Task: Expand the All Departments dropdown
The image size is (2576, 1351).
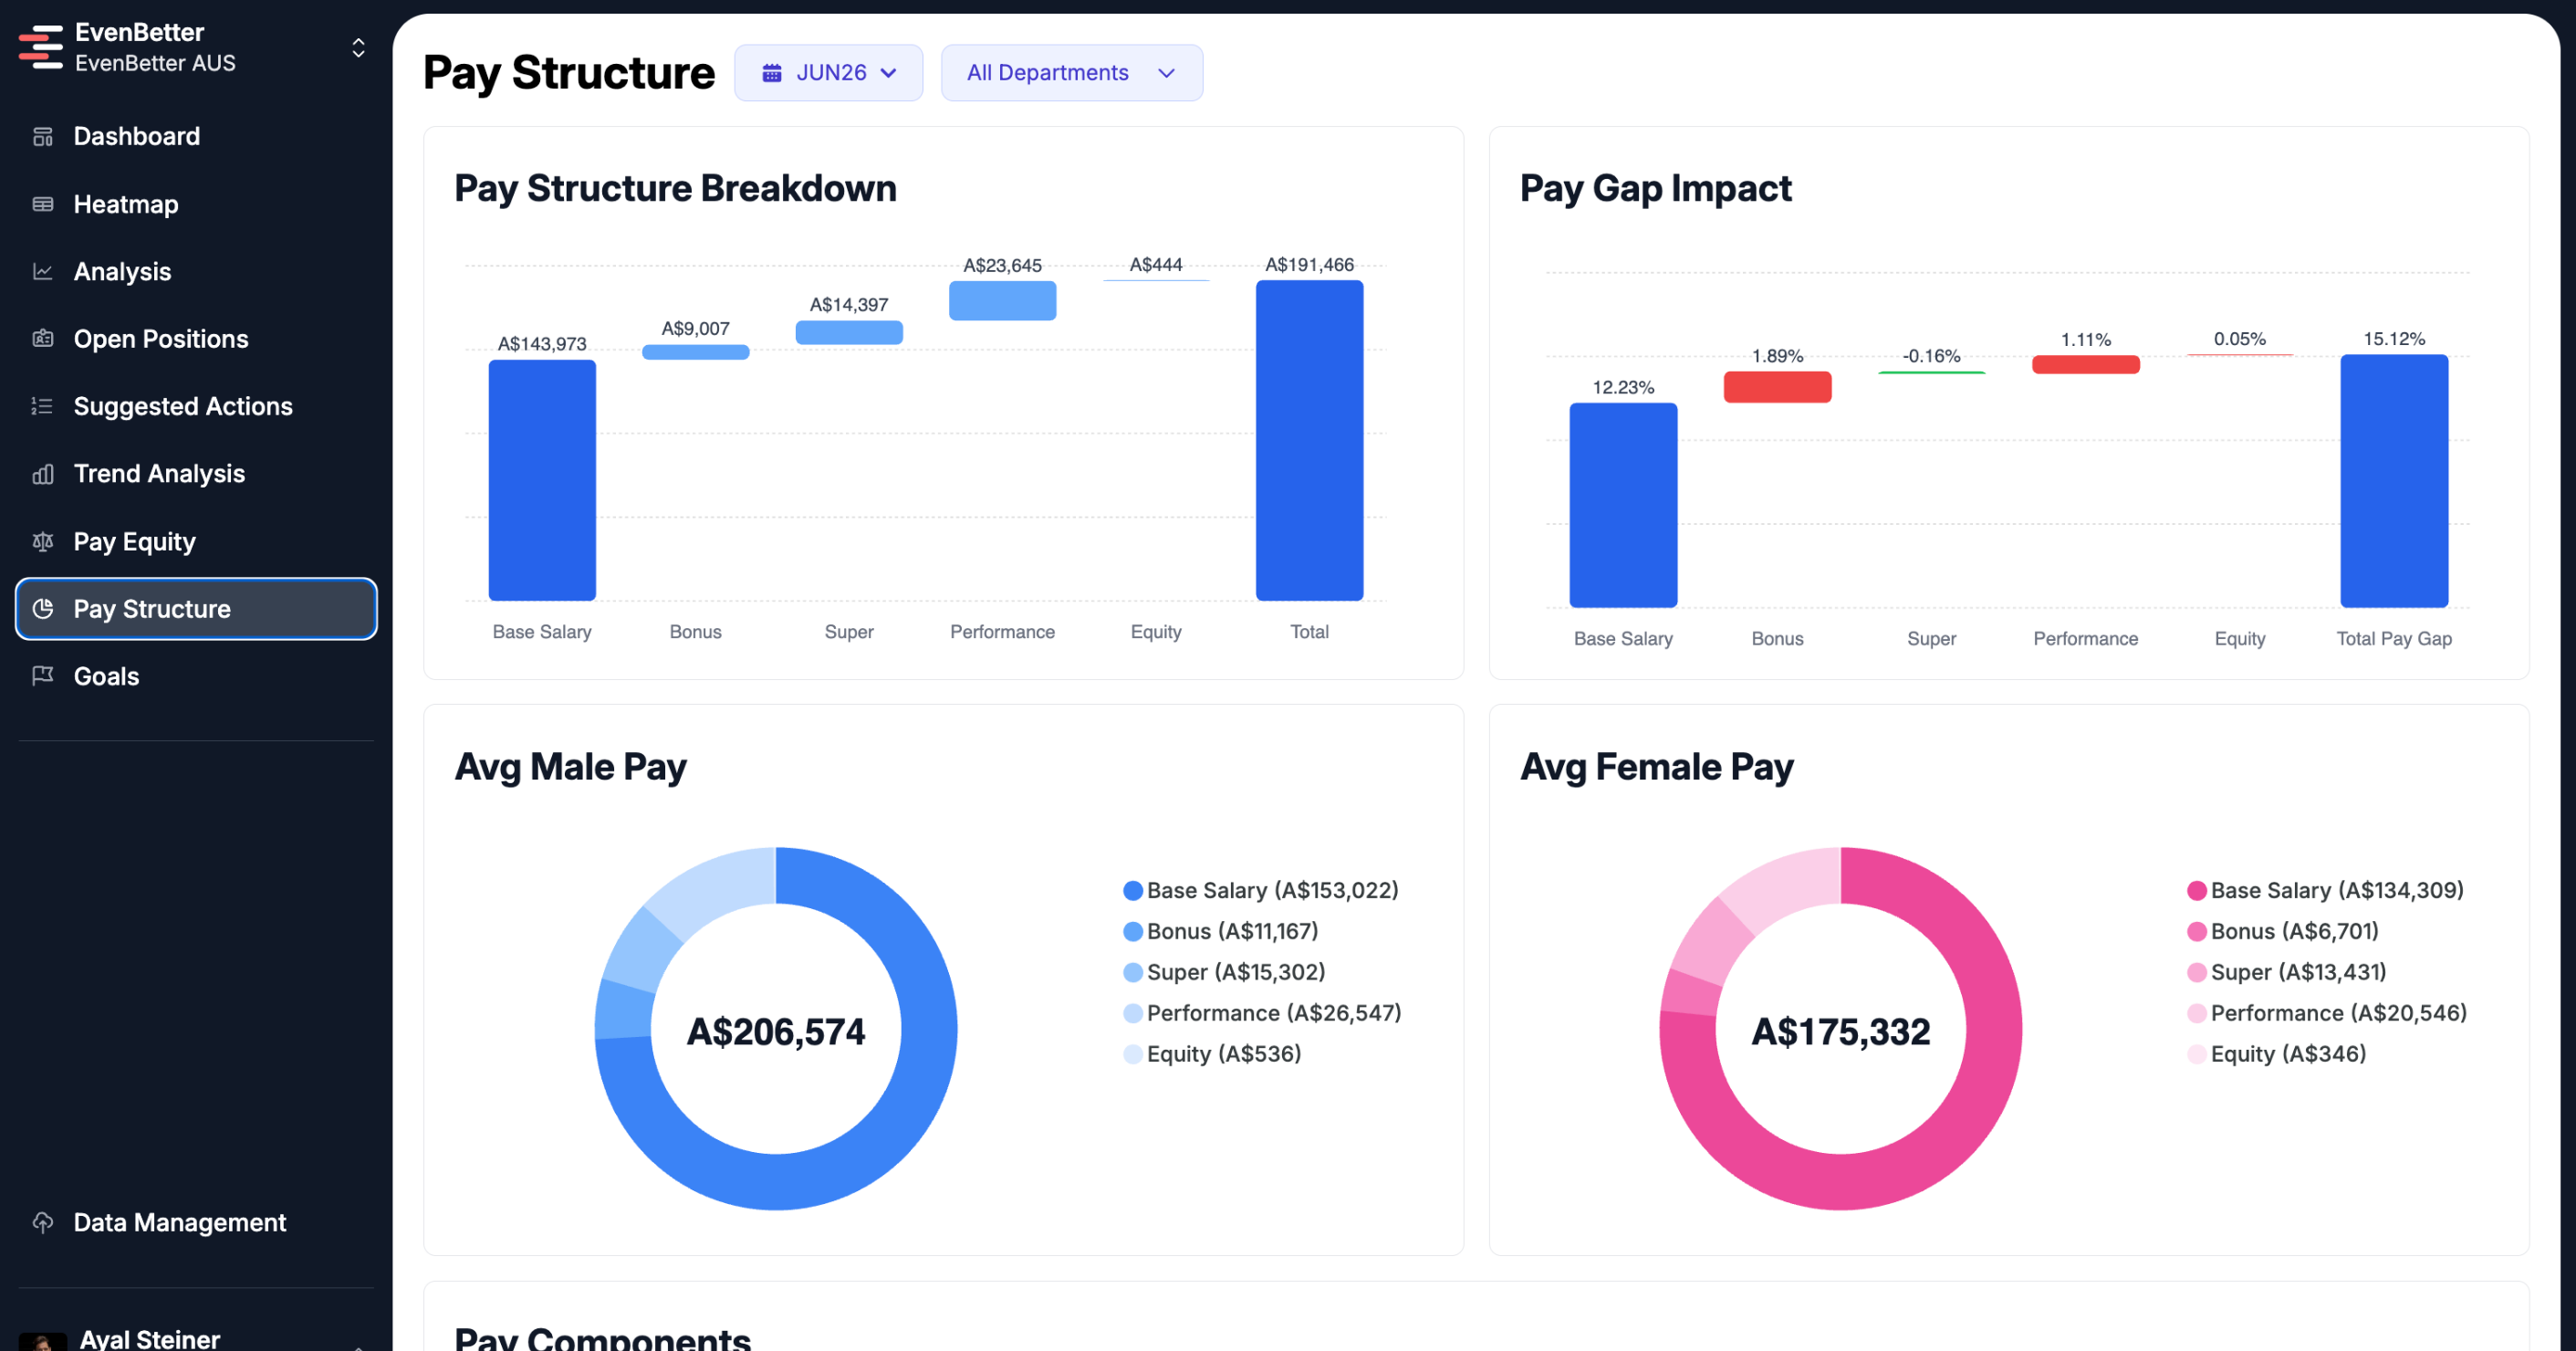Action: 1071,73
